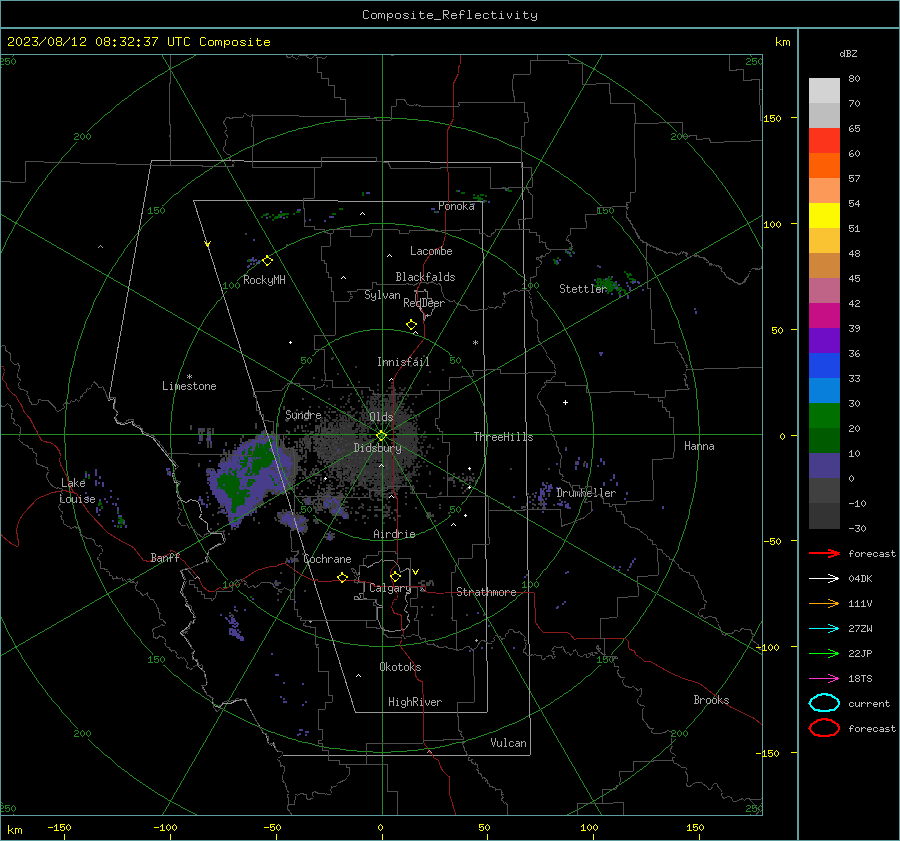
Task: Click the Sylvan label on the map
Action: coord(382,295)
